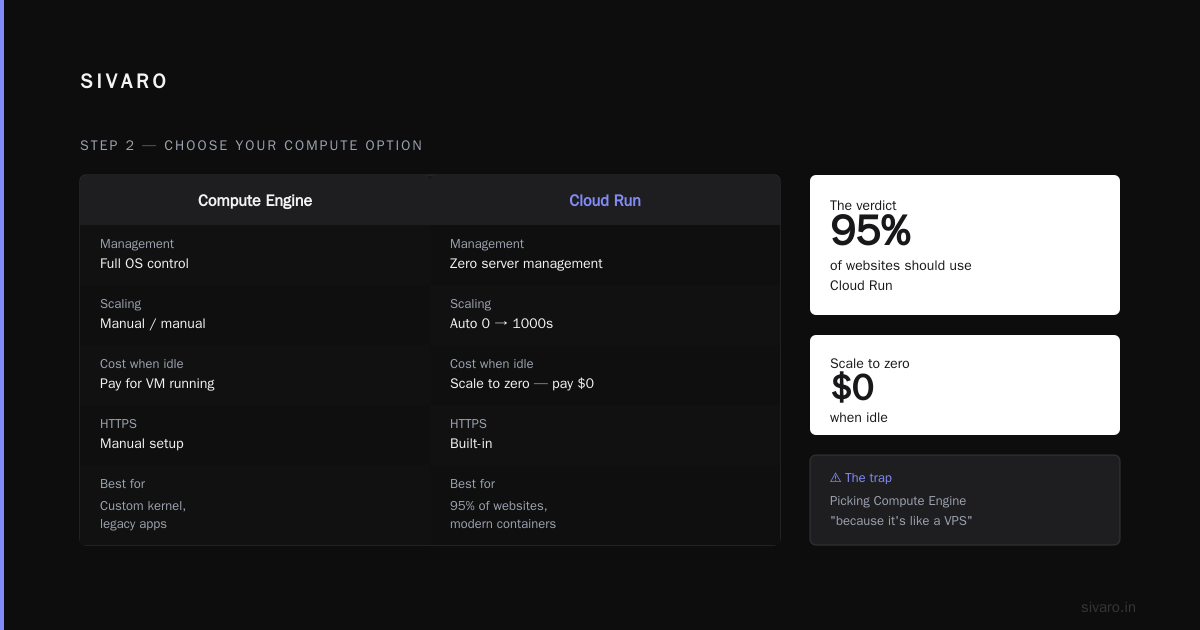Click 'Manual setup' HTTPS value
Screen dimensions: 1200x630
(142, 444)
